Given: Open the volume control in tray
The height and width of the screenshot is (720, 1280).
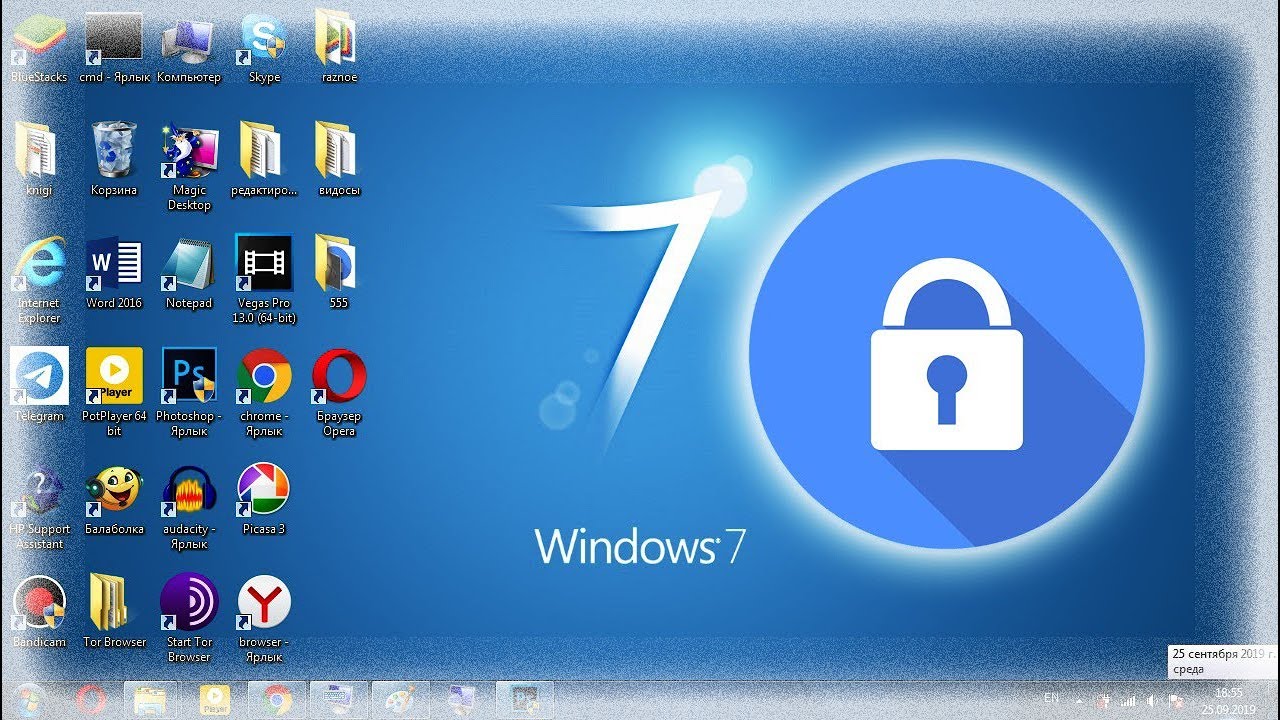Looking at the screenshot, I should point(1152,700).
